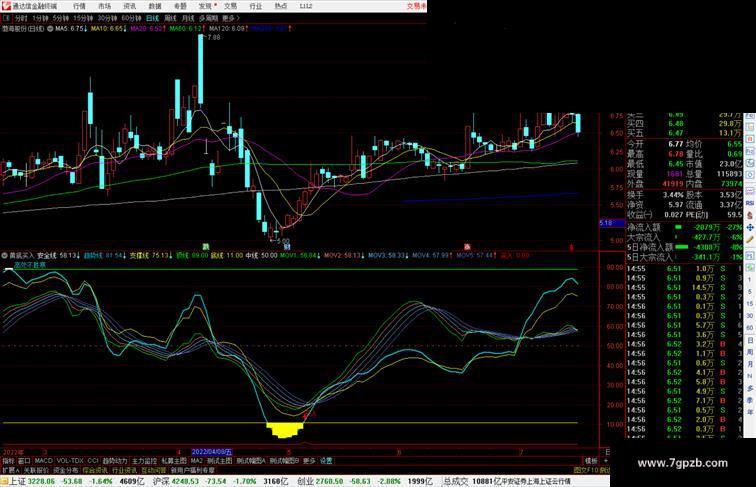Viewport: 756px width, 487px height.
Task: Click the 15 minute shortcut in right sidebar
Action: click(x=750, y=304)
